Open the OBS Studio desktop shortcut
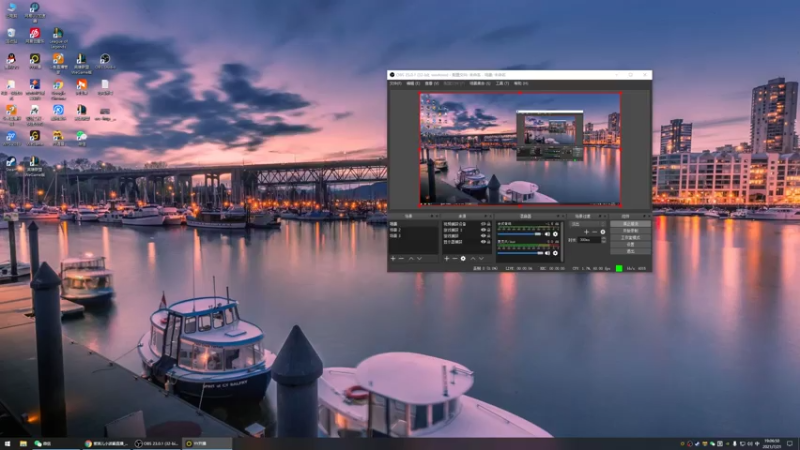The width and height of the screenshot is (800, 450). click(105, 61)
